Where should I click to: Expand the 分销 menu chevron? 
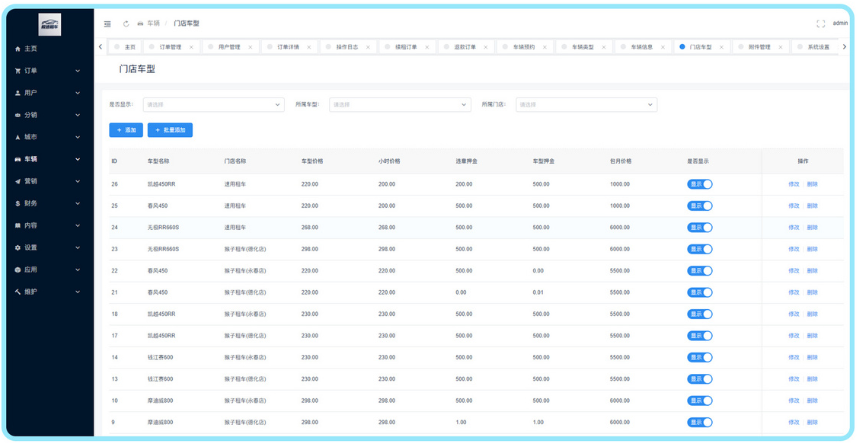click(x=78, y=115)
